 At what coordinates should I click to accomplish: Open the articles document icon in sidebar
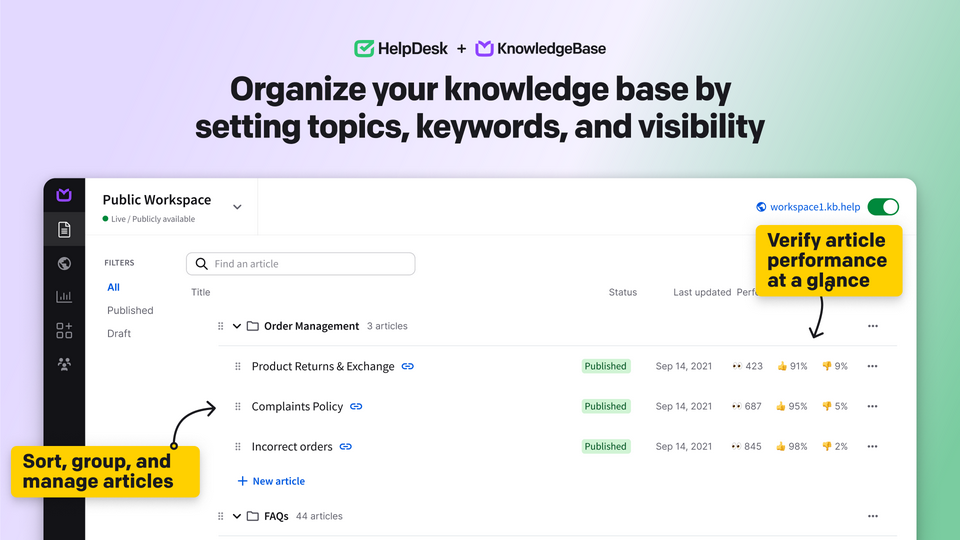pyautogui.click(x=64, y=230)
